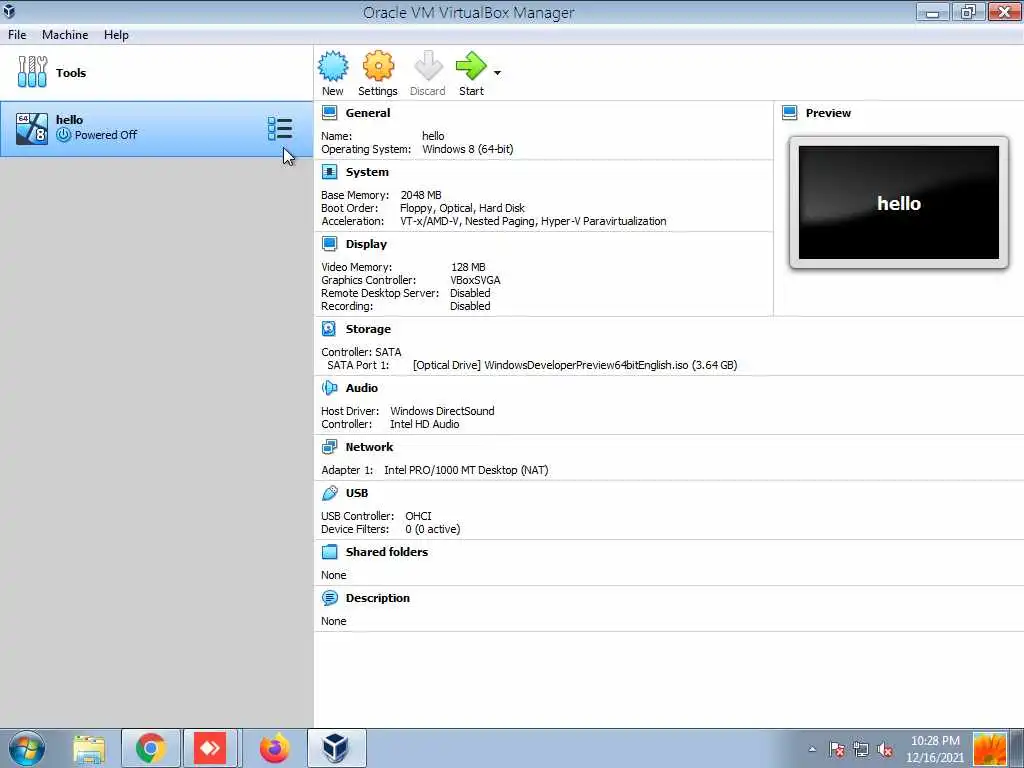Open the Network settings header link

369,447
